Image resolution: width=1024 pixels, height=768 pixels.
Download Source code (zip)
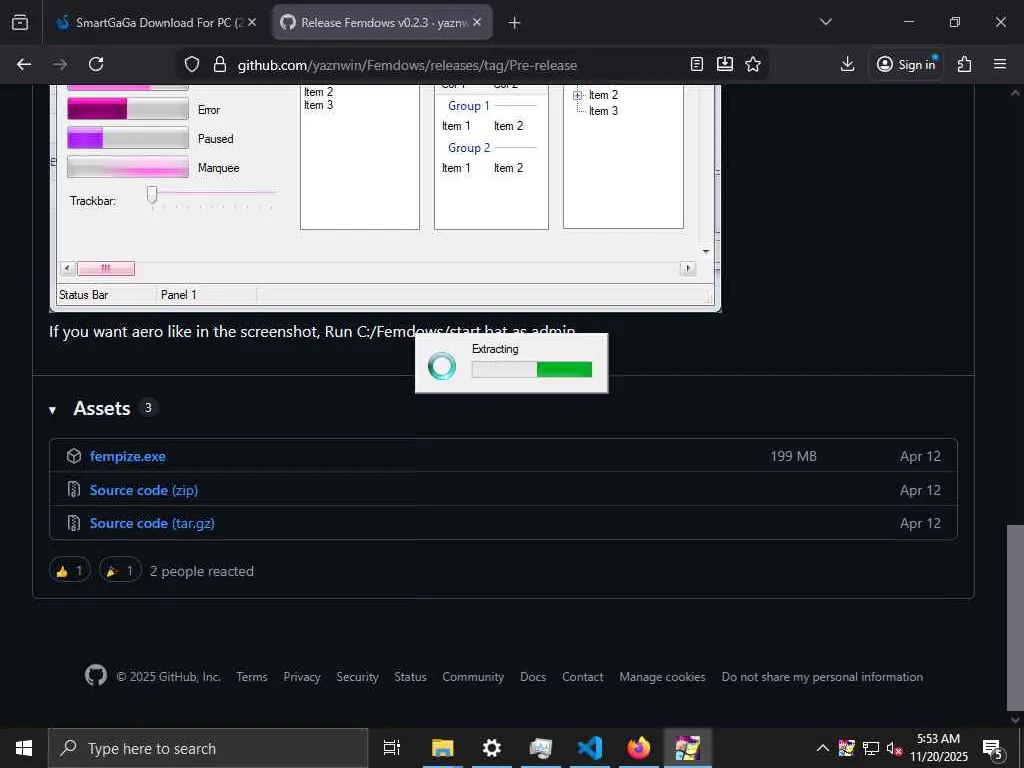[x=144, y=490]
